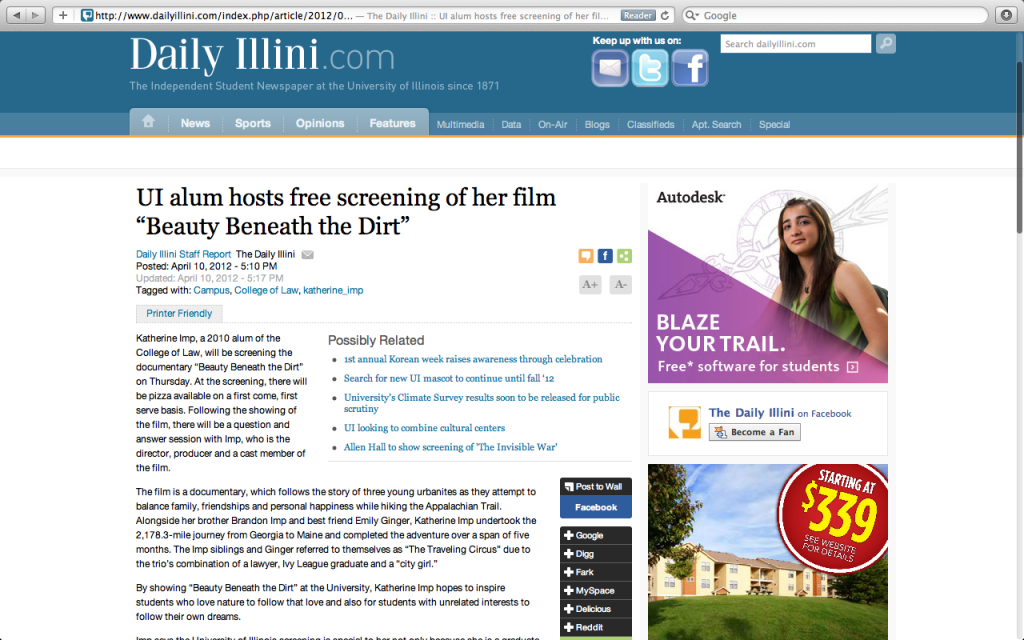
Task: Open the Daily Illini Twitter icon
Action: click(650, 68)
